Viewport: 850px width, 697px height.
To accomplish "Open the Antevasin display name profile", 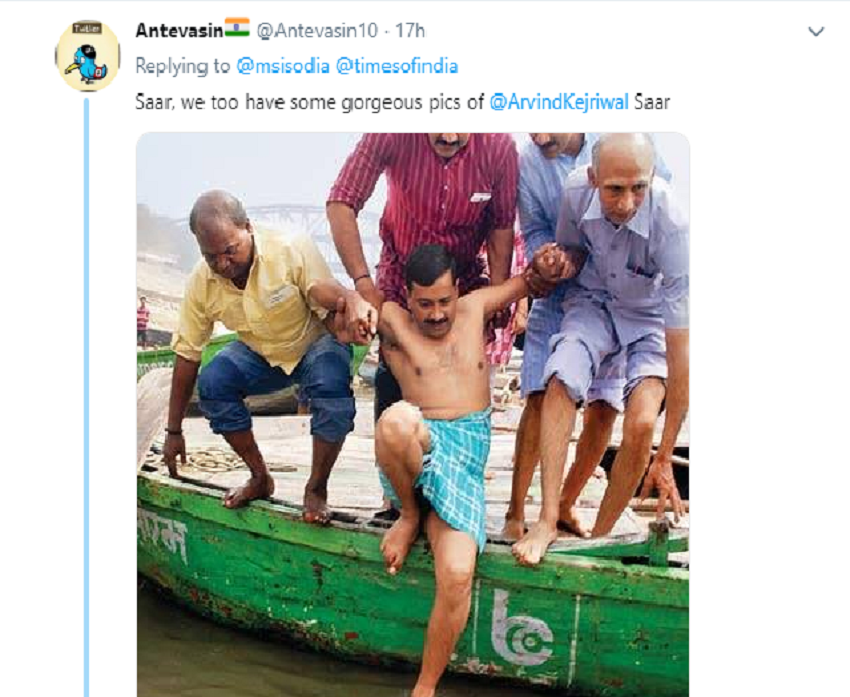I will coord(178,30).
